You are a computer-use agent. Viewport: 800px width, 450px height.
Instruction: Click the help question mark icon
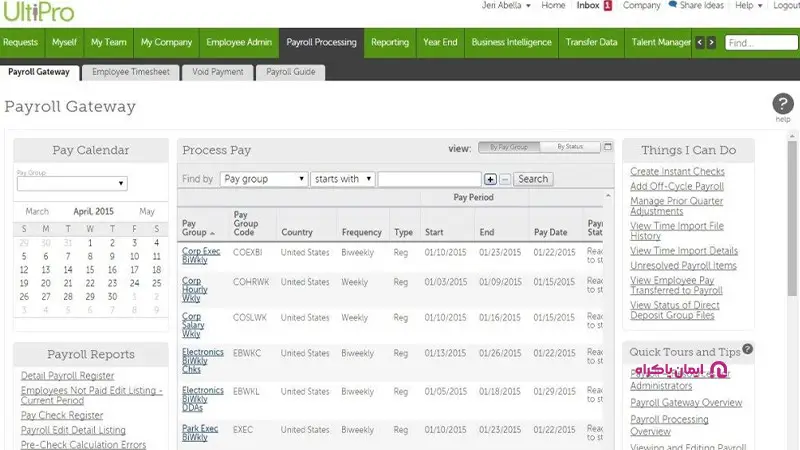pos(783,104)
